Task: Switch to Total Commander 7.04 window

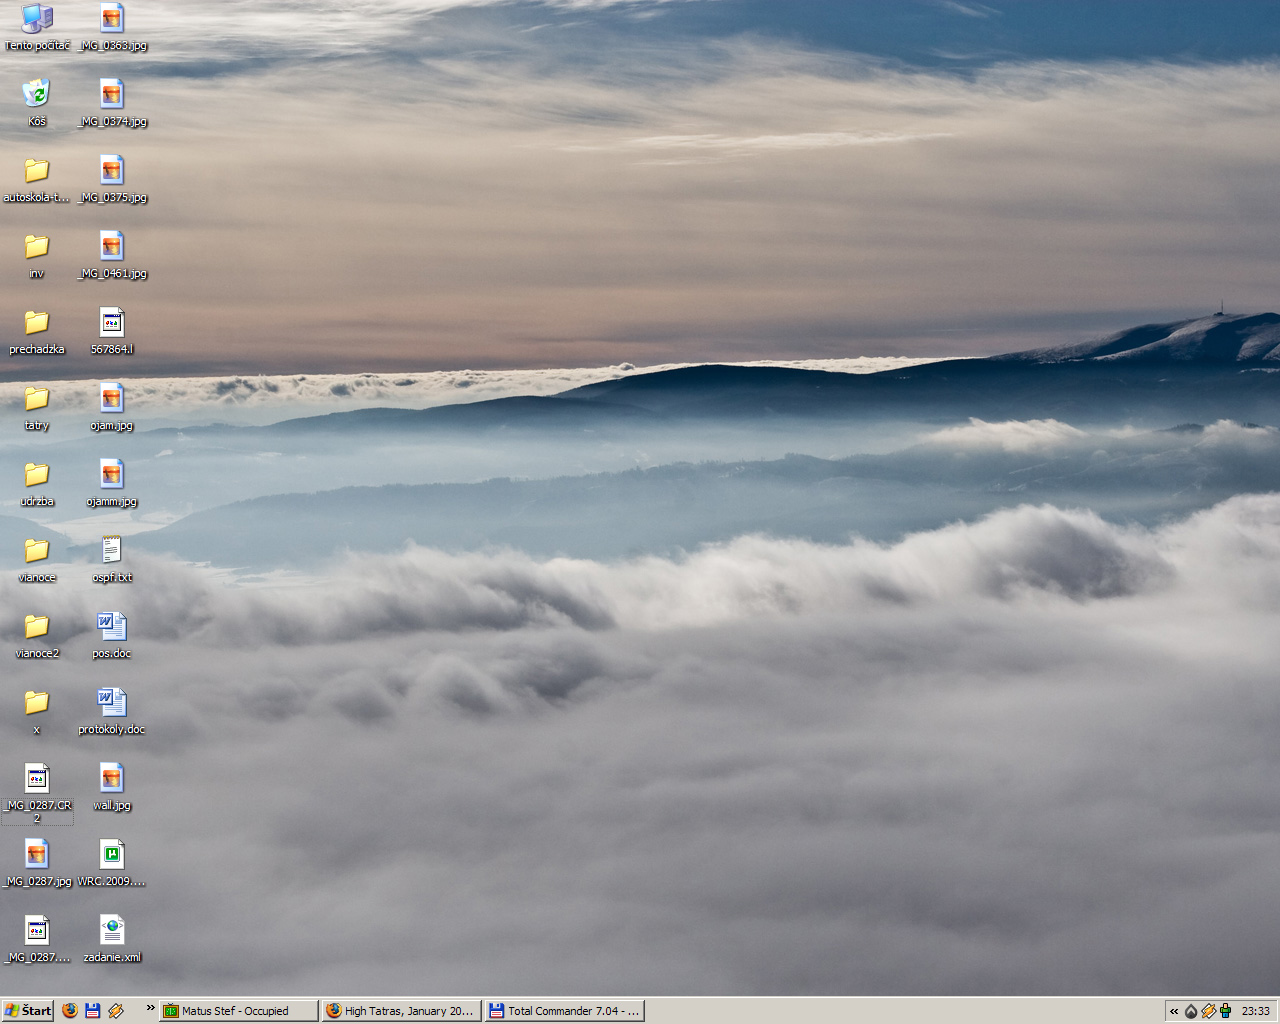Action: tap(565, 1011)
